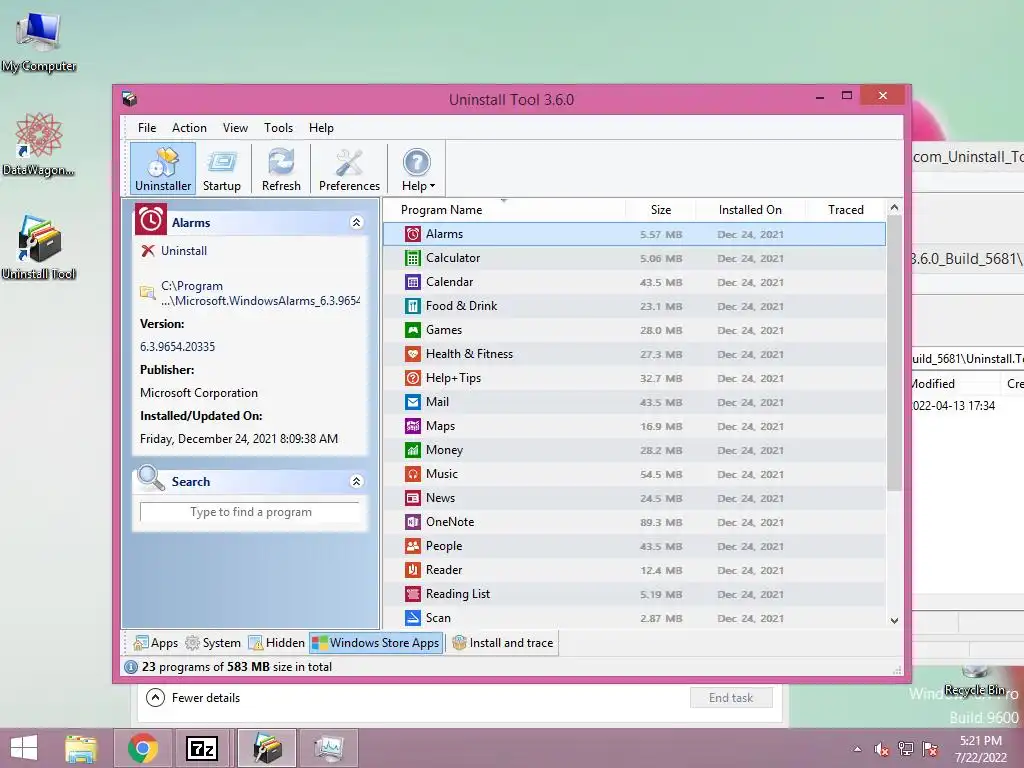Click the large Alarms clock icon in side panel
The height and width of the screenshot is (768, 1024).
[x=151, y=219]
